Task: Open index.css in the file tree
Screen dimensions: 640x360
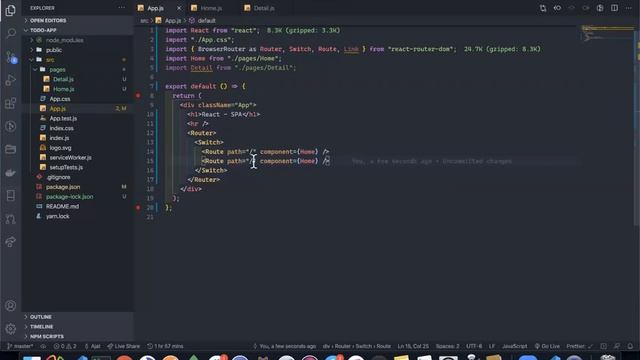Action: tap(78, 128)
